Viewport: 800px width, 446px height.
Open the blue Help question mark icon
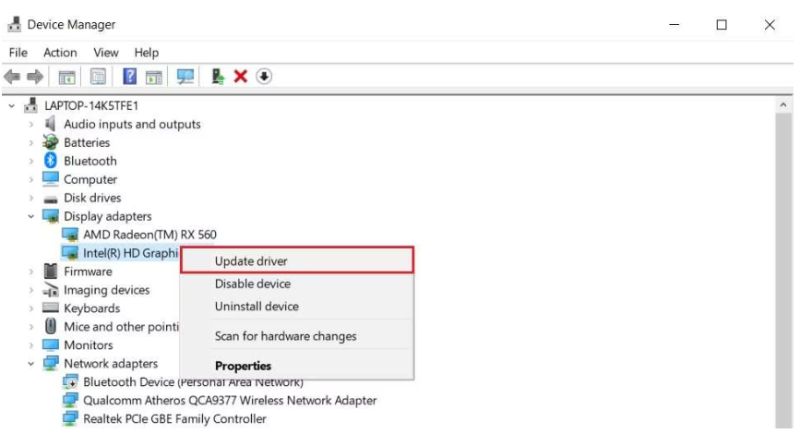tap(130, 77)
